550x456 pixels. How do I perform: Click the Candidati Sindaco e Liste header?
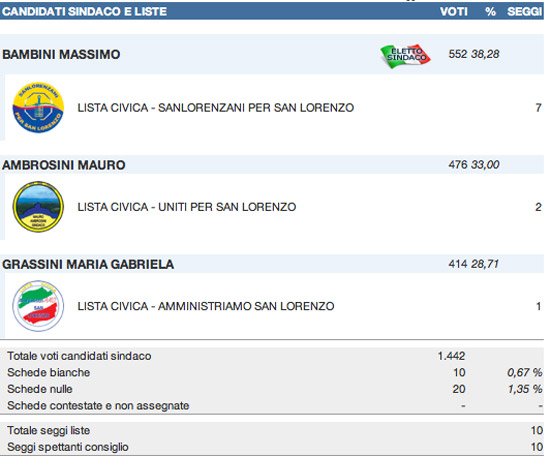pyautogui.click(x=84, y=12)
